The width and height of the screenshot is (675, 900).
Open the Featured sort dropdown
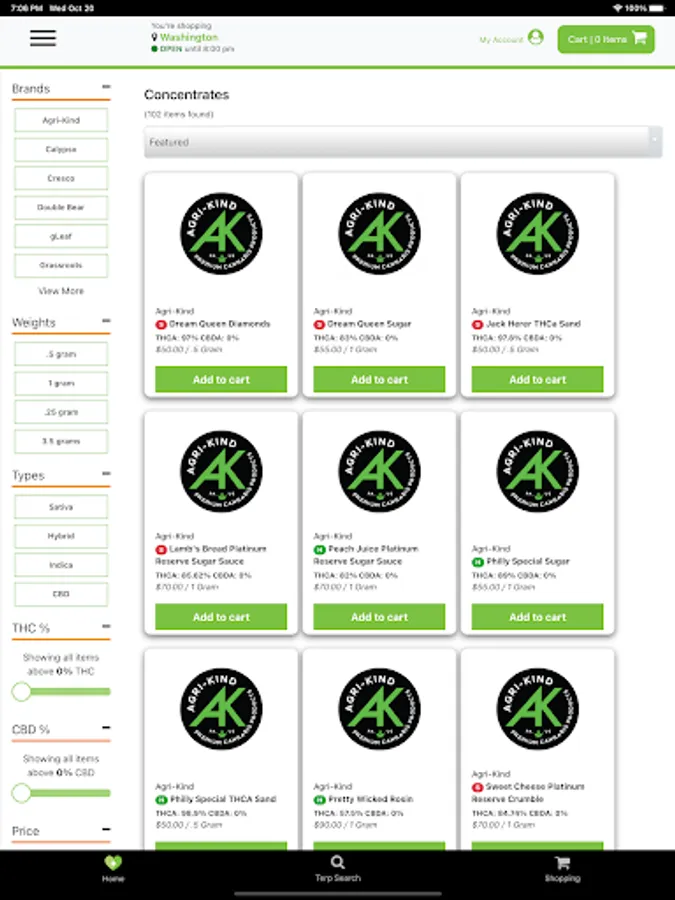pyautogui.click(x=403, y=142)
